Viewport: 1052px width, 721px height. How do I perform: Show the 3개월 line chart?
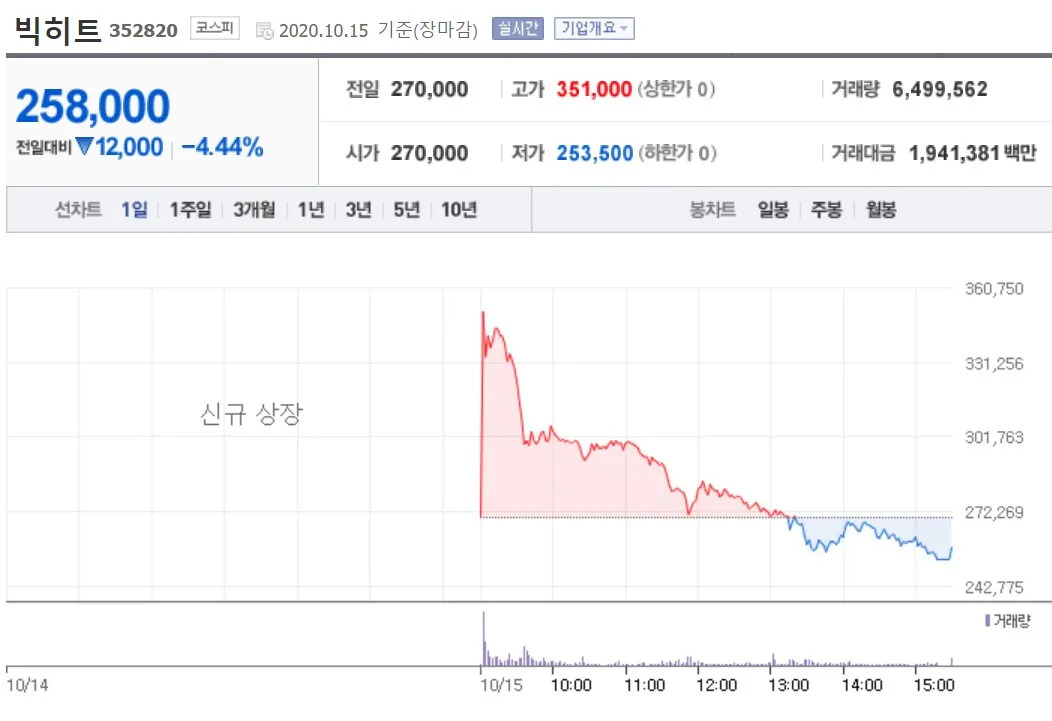[254, 210]
